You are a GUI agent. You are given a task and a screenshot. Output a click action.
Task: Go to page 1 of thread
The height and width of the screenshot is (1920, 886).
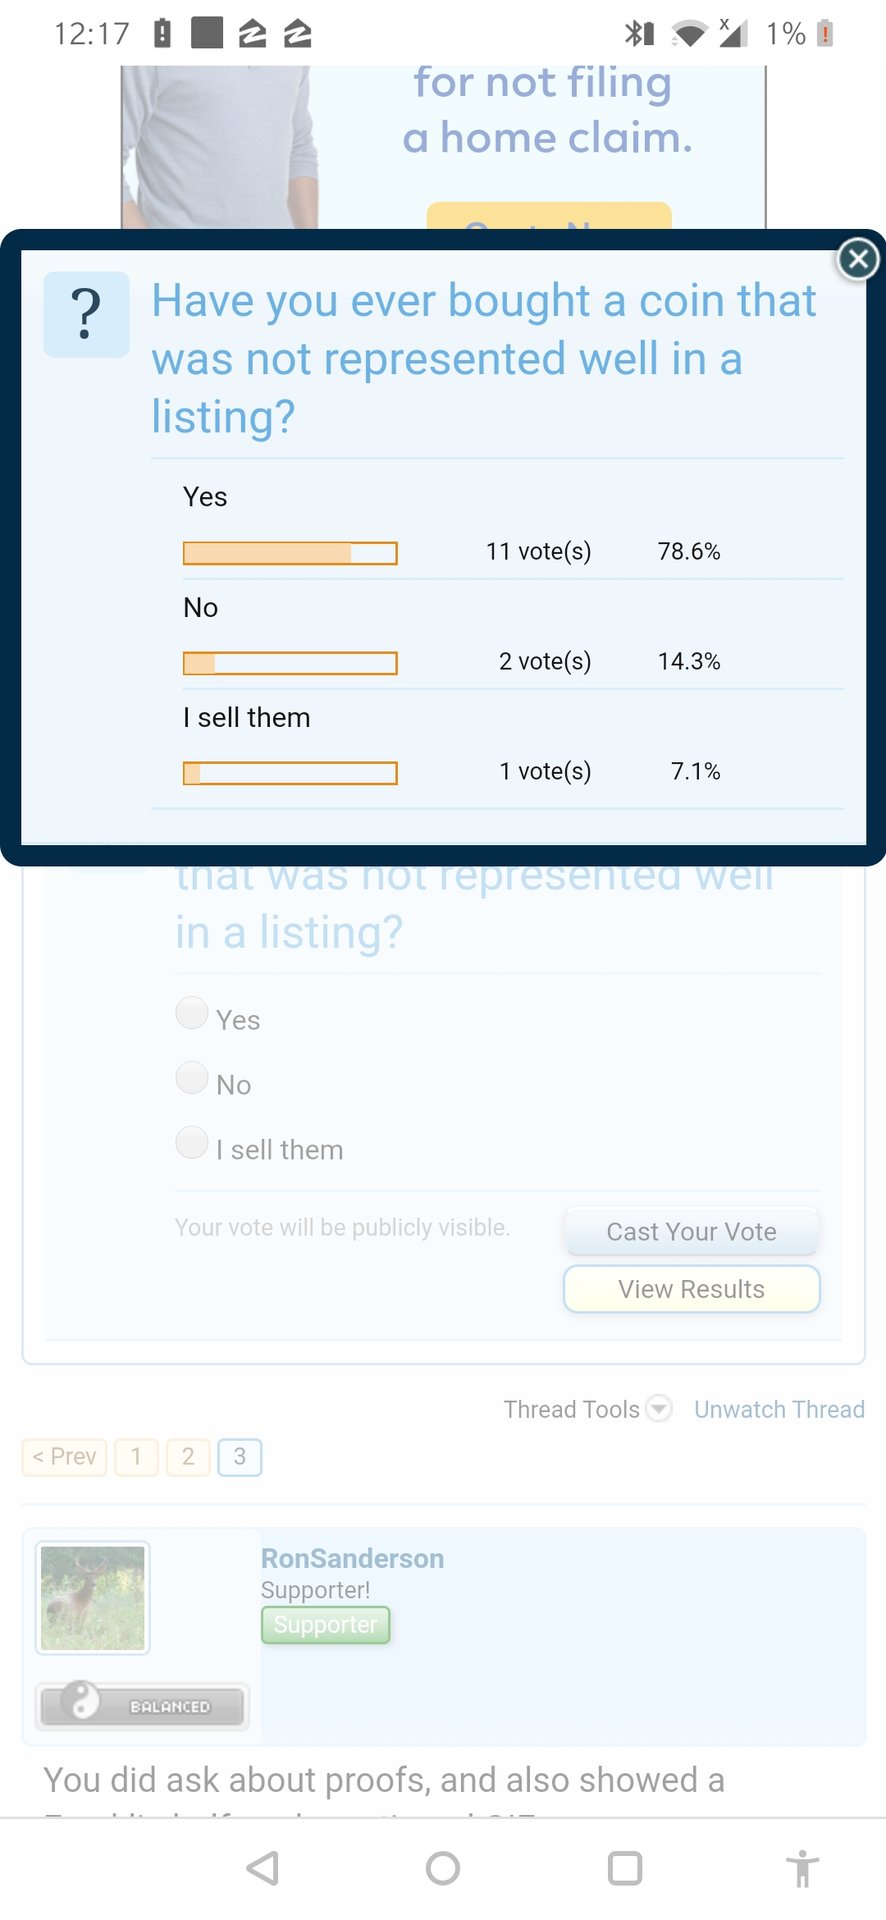tap(136, 1457)
